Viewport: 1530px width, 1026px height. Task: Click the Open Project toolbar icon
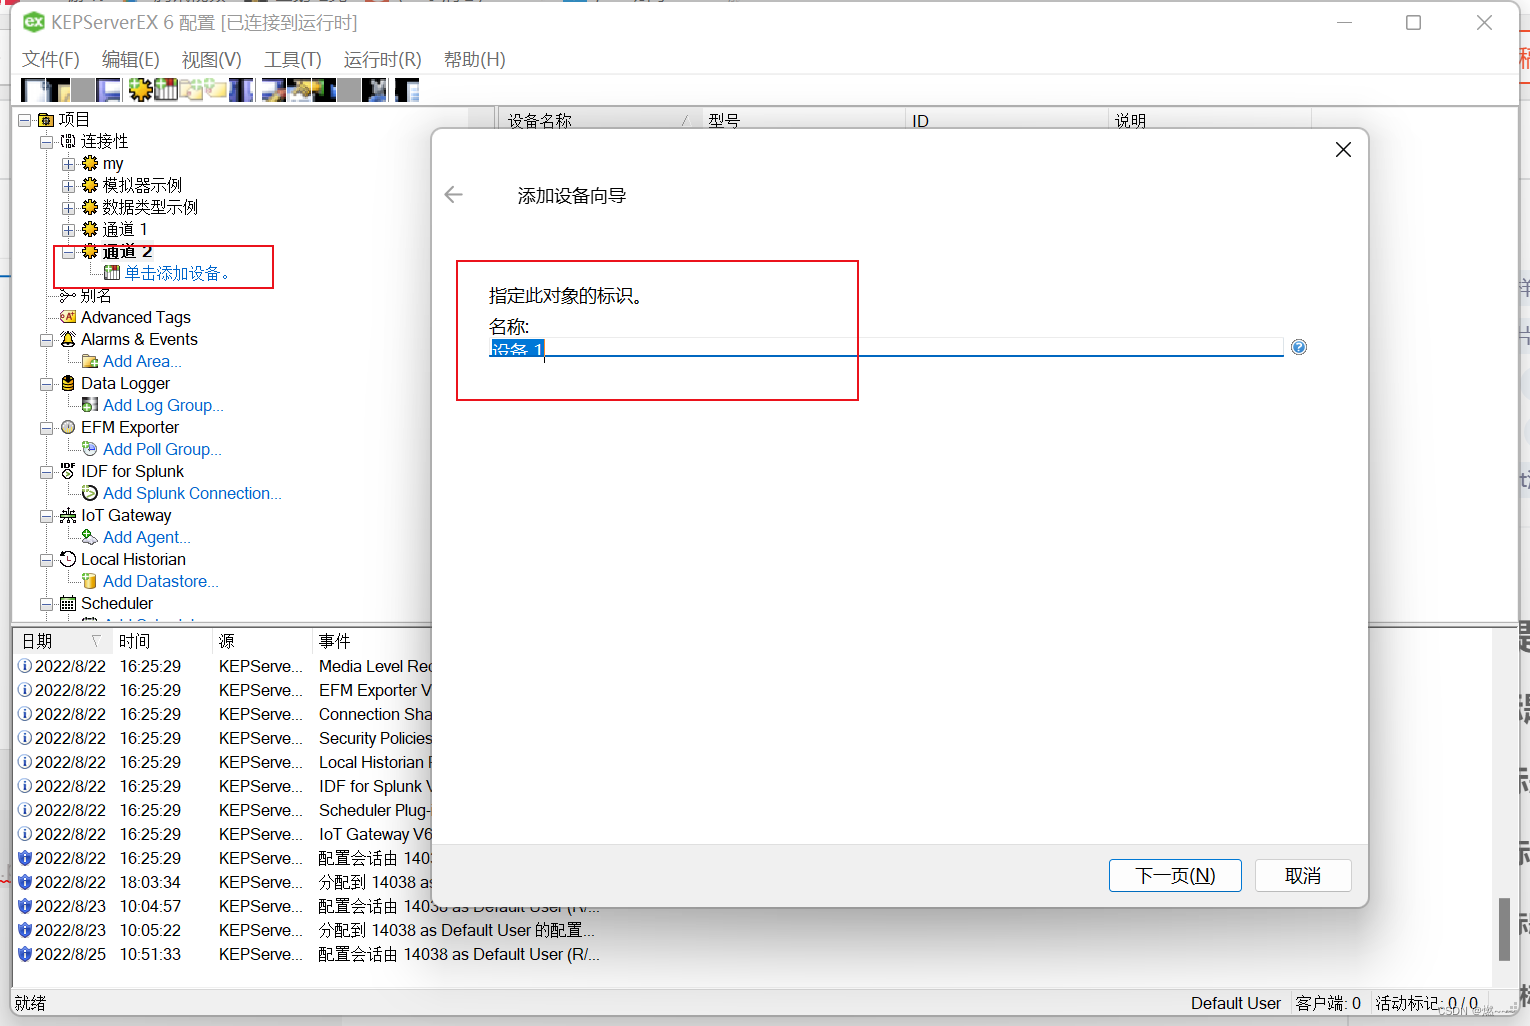(58, 90)
